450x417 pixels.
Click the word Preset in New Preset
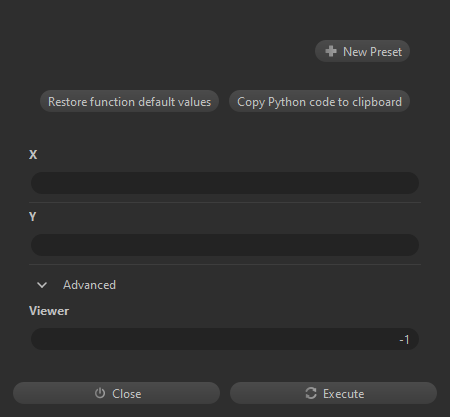(386, 52)
